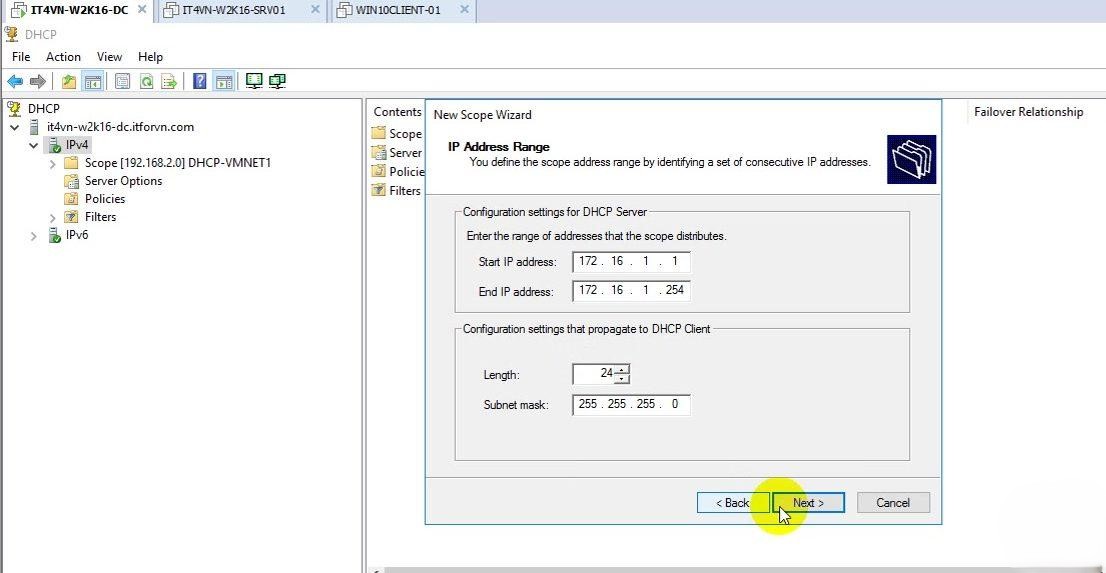Click the green Refresh toolbar icon
1106x573 pixels.
pos(146,82)
